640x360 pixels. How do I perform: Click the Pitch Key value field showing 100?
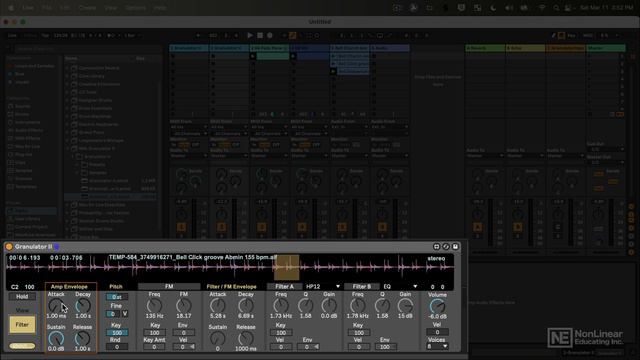point(117,333)
